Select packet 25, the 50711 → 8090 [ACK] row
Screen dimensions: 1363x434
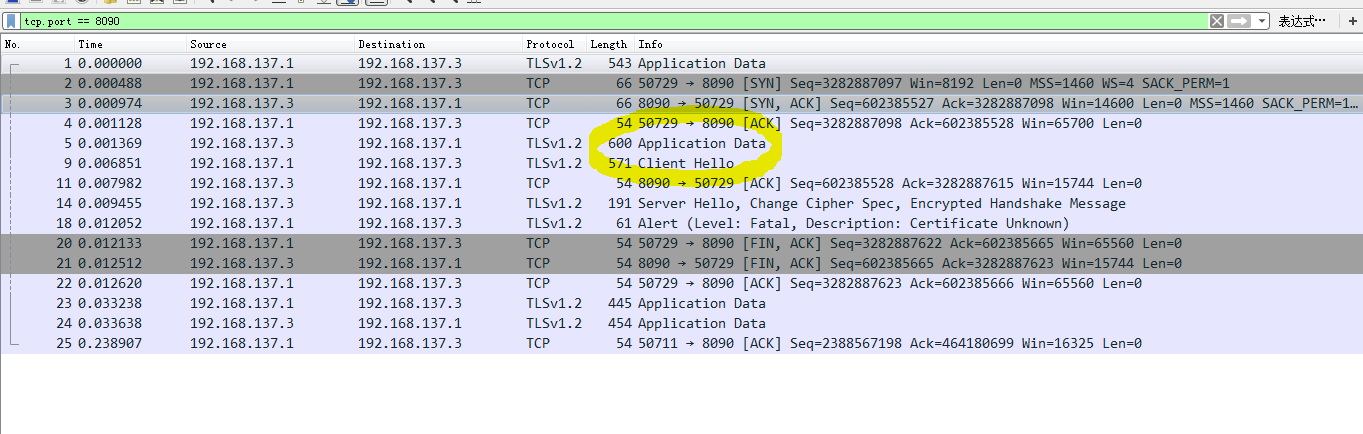[681, 343]
